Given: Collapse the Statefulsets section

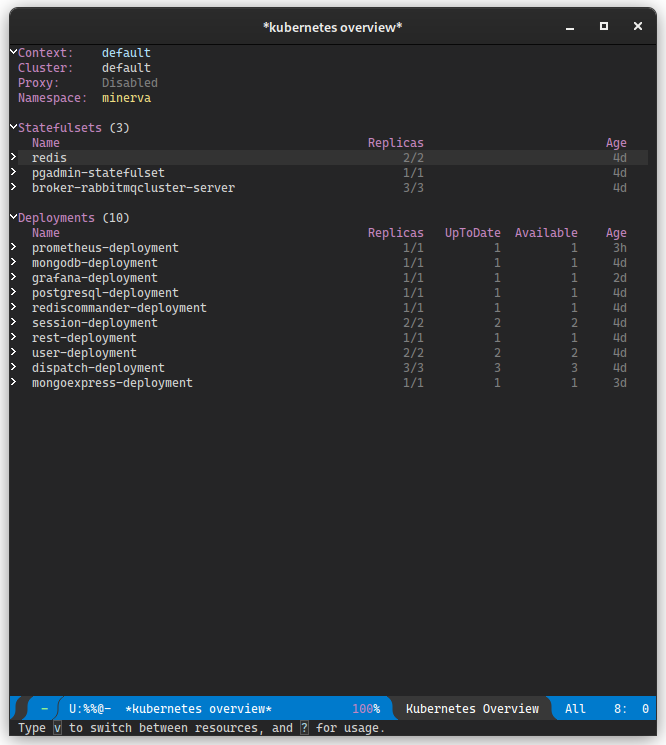Looking at the screenshot, I should (14, 127).
